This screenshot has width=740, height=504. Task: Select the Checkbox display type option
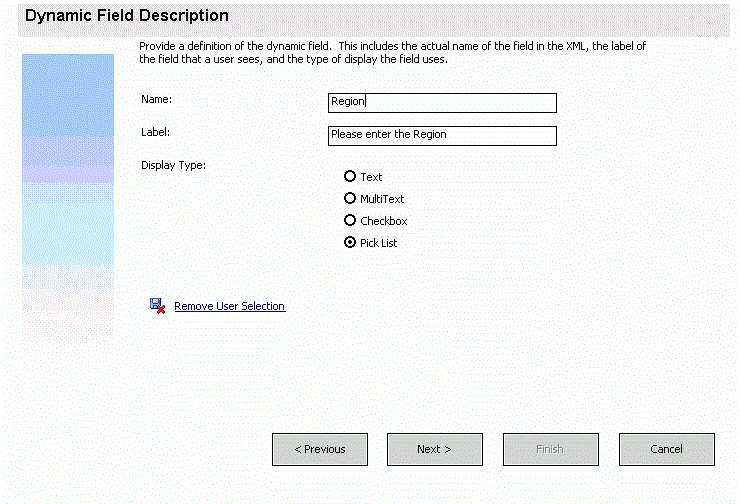pyautogui.click(x=350, y=220)
